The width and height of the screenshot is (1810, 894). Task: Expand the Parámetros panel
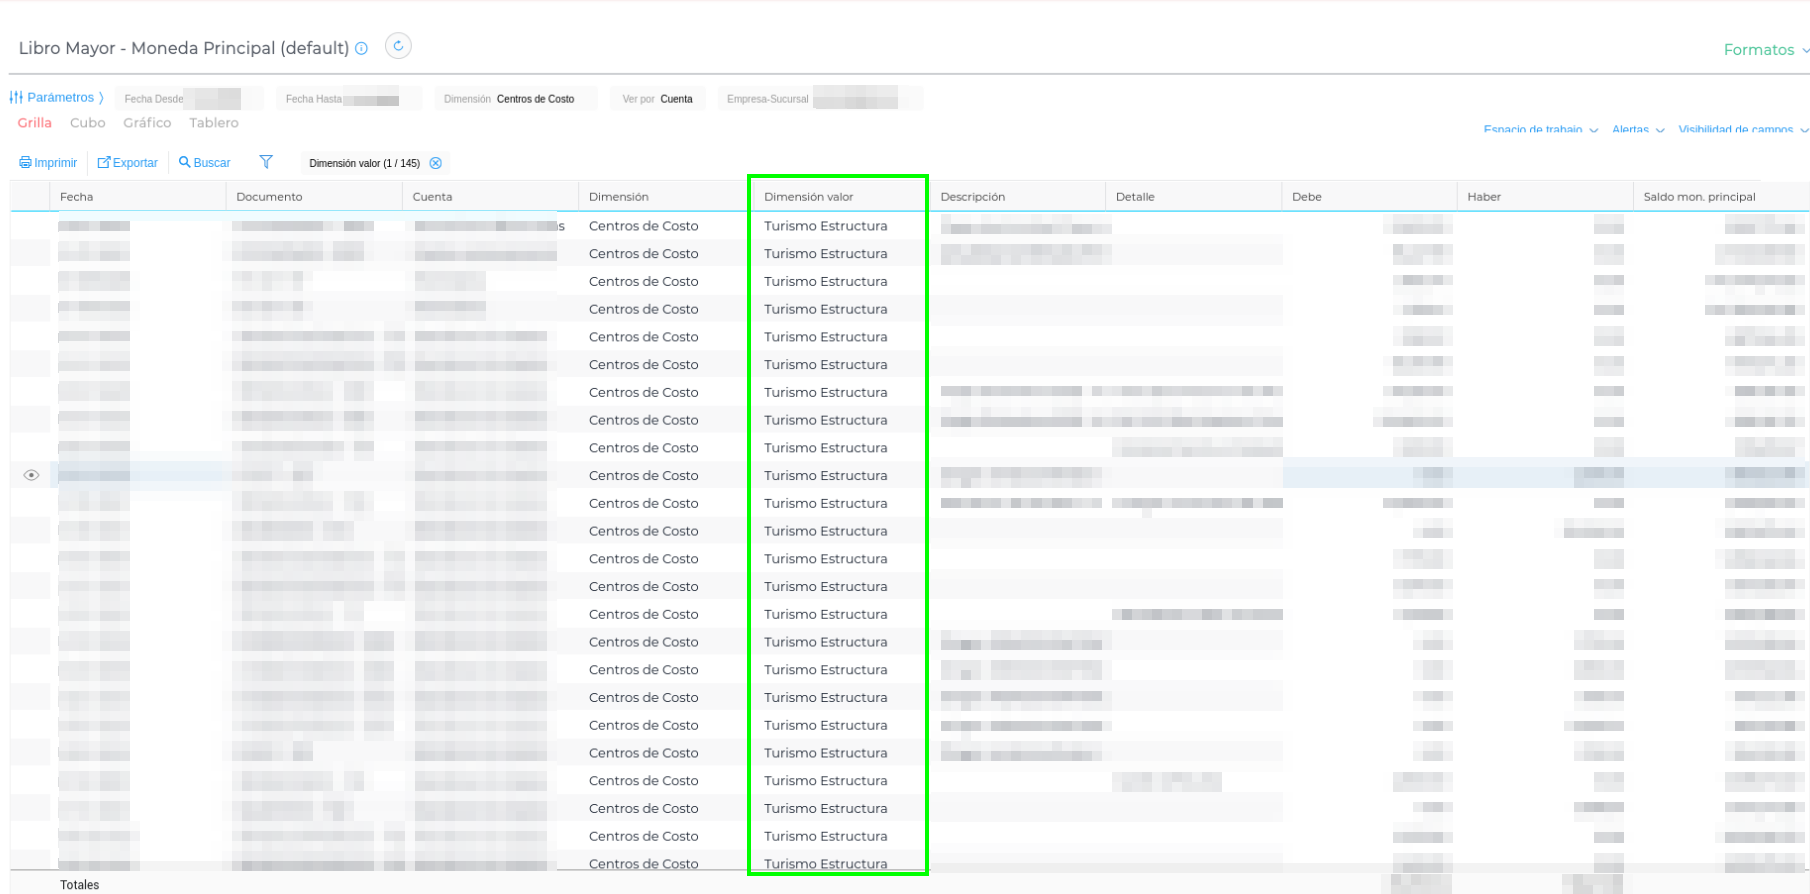[57, 98]
